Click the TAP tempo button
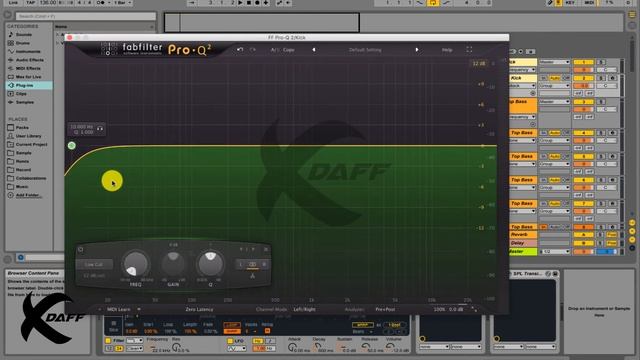The height and width of the screenshot is (360, 640). [x=31, y=2]
